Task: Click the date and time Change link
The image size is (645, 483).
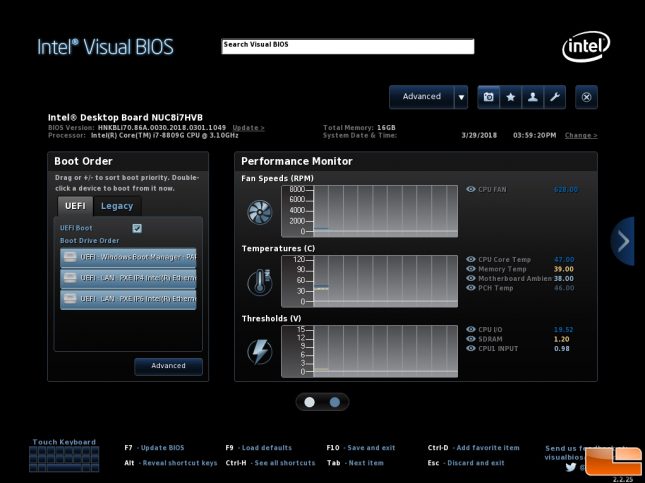Action: coord(581,135)
